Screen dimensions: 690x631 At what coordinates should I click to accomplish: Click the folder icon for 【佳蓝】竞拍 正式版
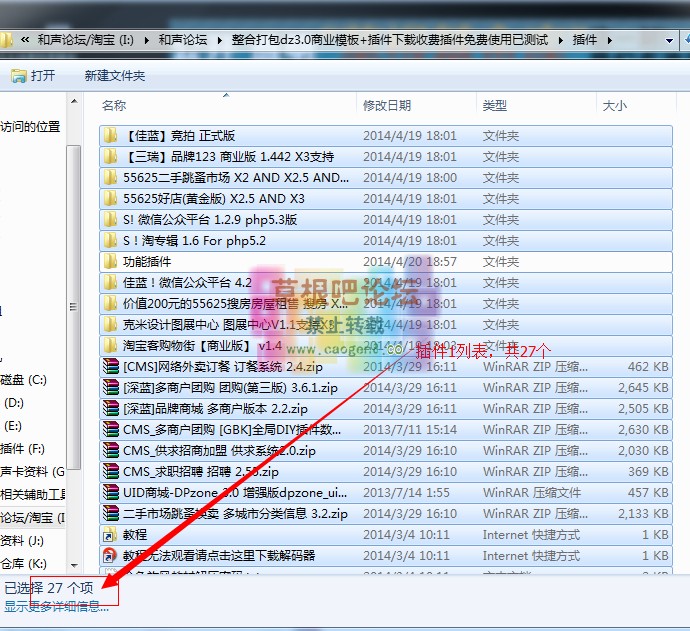tap(110, 136)
